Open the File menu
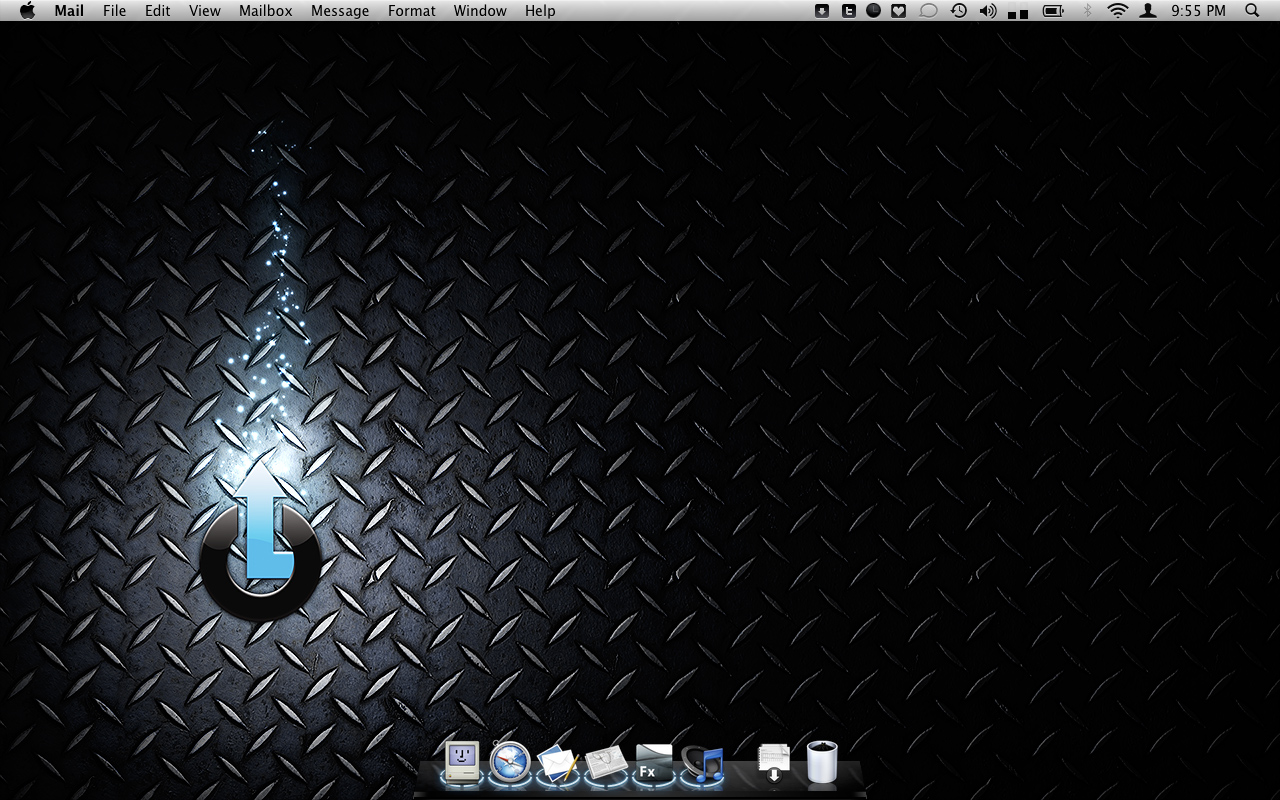The width and height of the screenshot is (1280, 800). coord(114,11)
